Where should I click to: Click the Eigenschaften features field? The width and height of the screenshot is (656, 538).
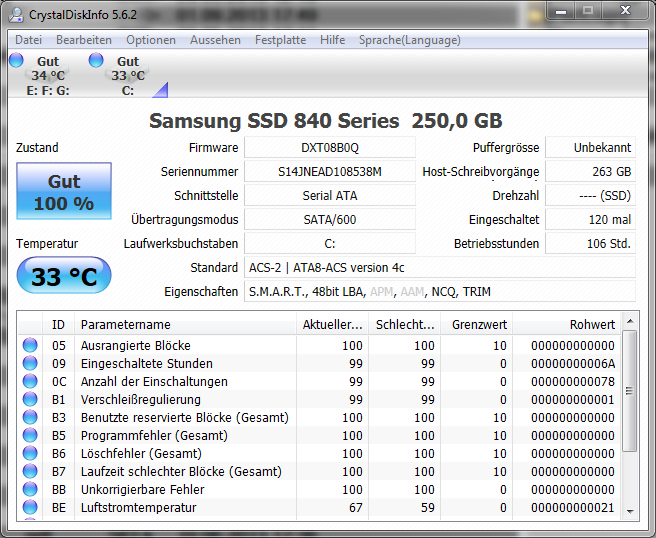click(x=440, y=292)
